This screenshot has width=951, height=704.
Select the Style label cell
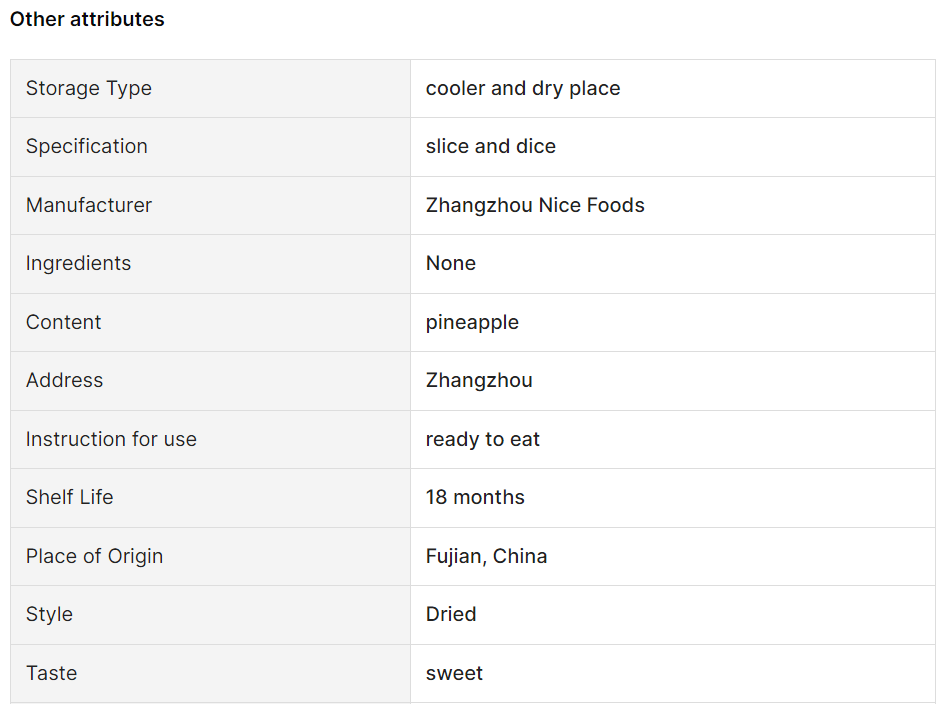(x=210, y=615)
